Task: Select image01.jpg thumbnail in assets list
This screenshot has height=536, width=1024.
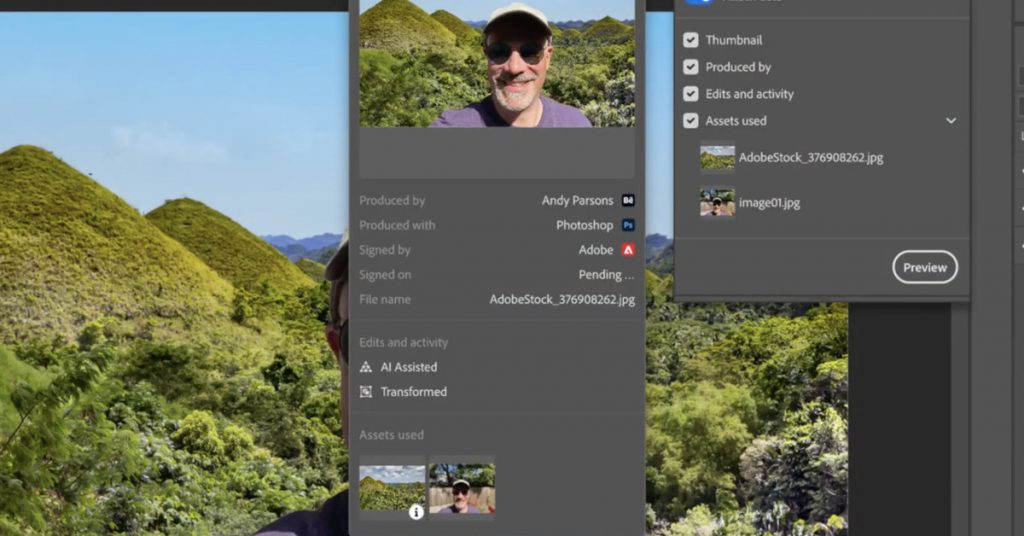Action: point(717,202)
